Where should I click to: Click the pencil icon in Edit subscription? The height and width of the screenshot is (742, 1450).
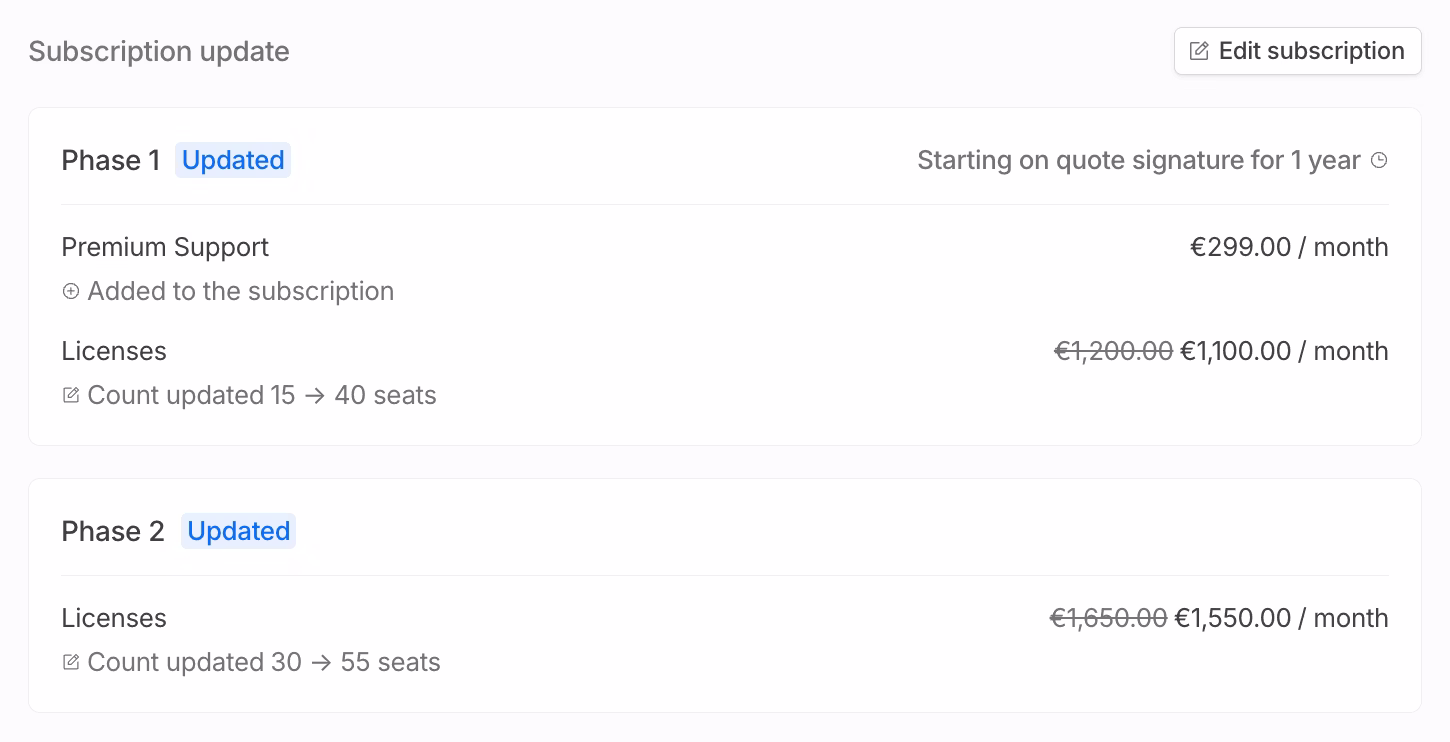point(1198,51)
